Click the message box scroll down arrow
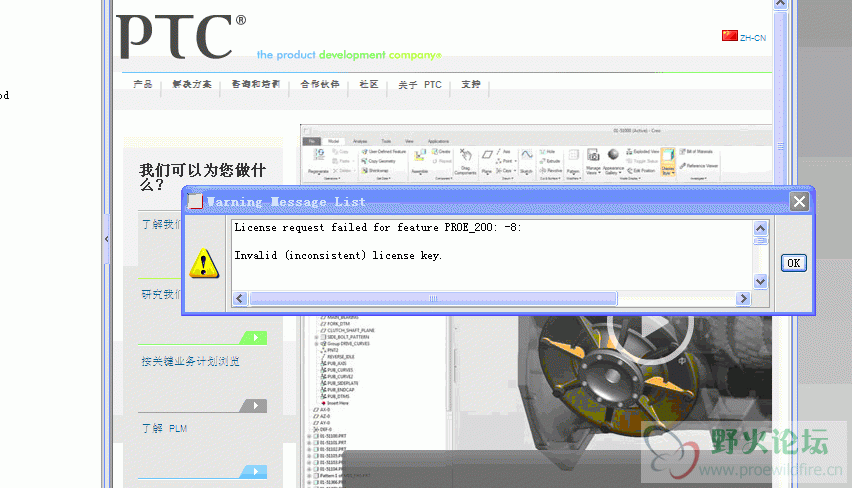Image resolution: width=852 pixels, height=488 pixels. [x=760, y=281]
